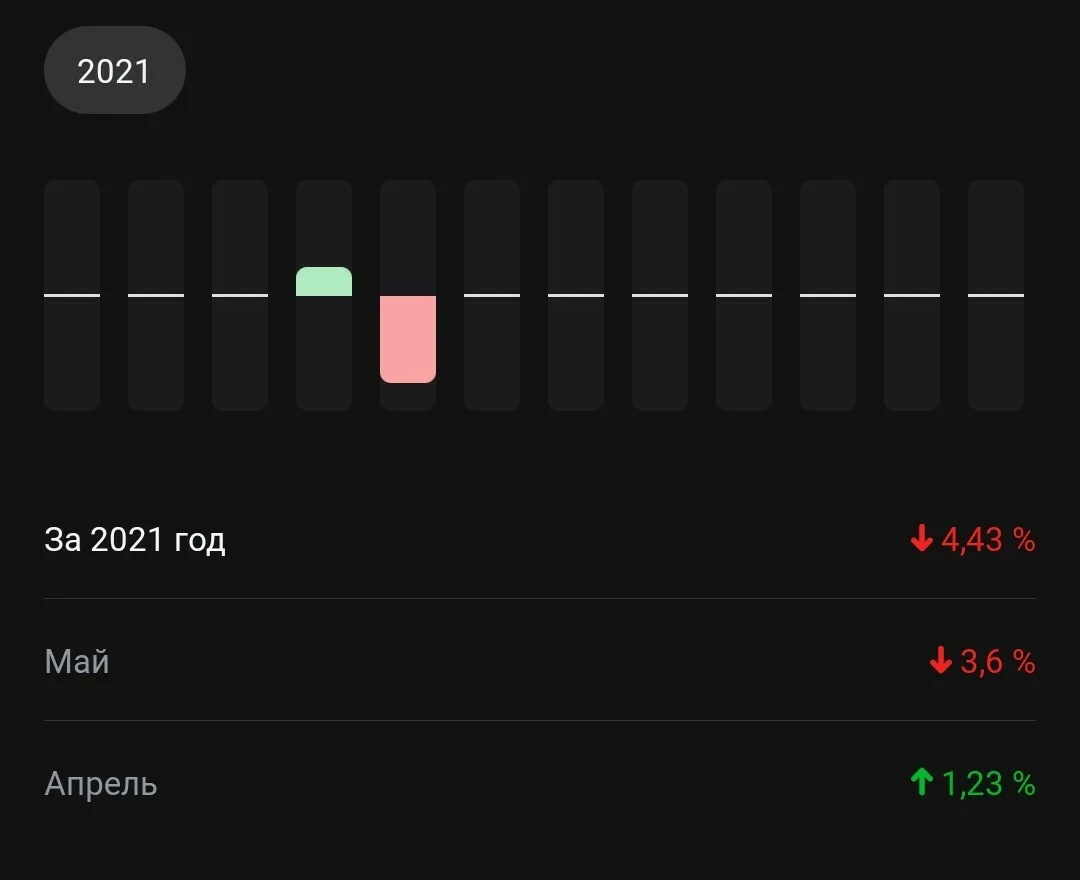Open the 'Апрель' monthly result row
This screenshot has width=1080, height=880.
(540, 784)
